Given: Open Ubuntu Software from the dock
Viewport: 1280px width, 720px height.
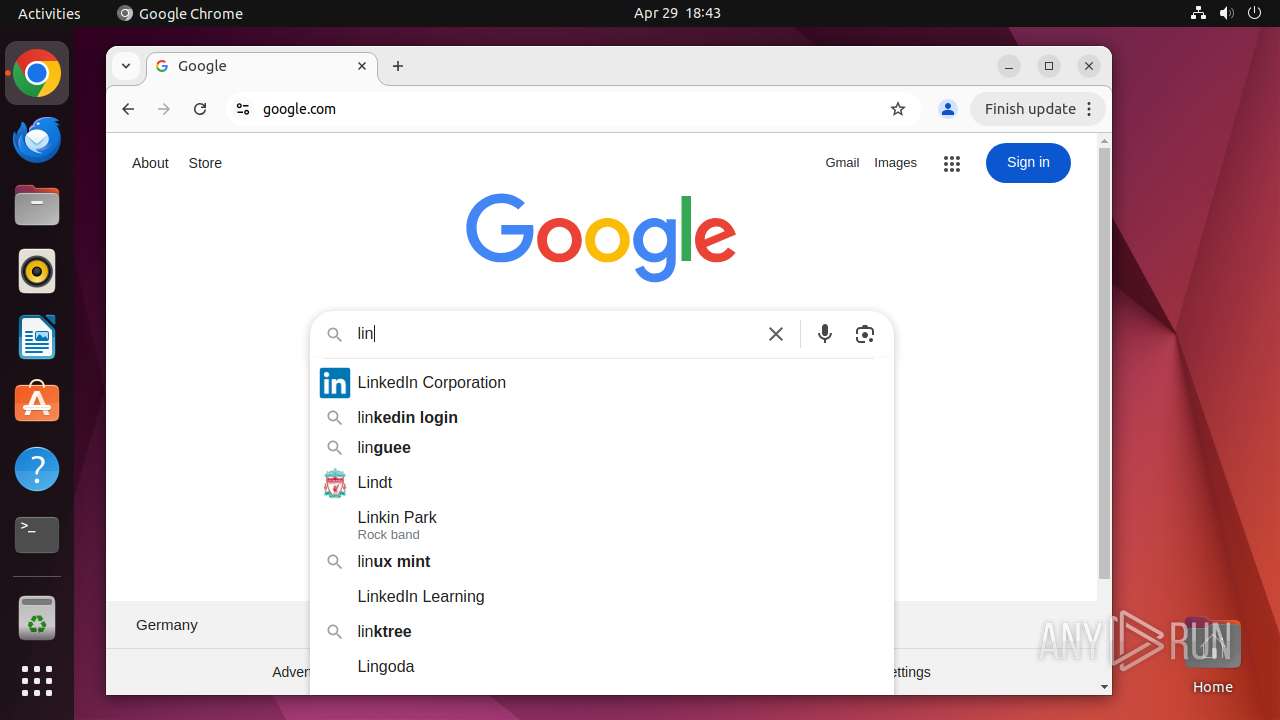Looking at the screenshot, I should click(37, 403).
